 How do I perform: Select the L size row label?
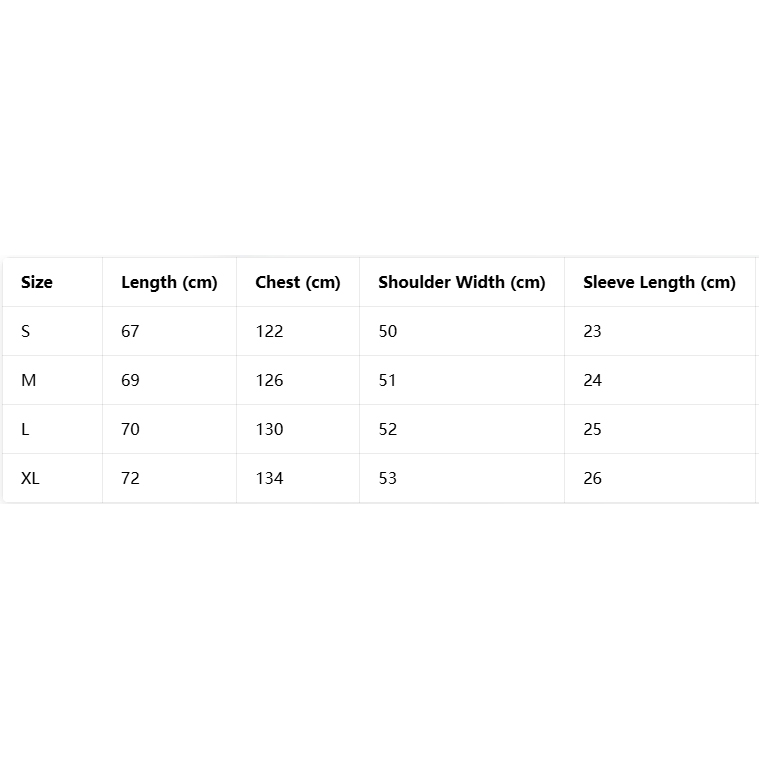point(25,429)
